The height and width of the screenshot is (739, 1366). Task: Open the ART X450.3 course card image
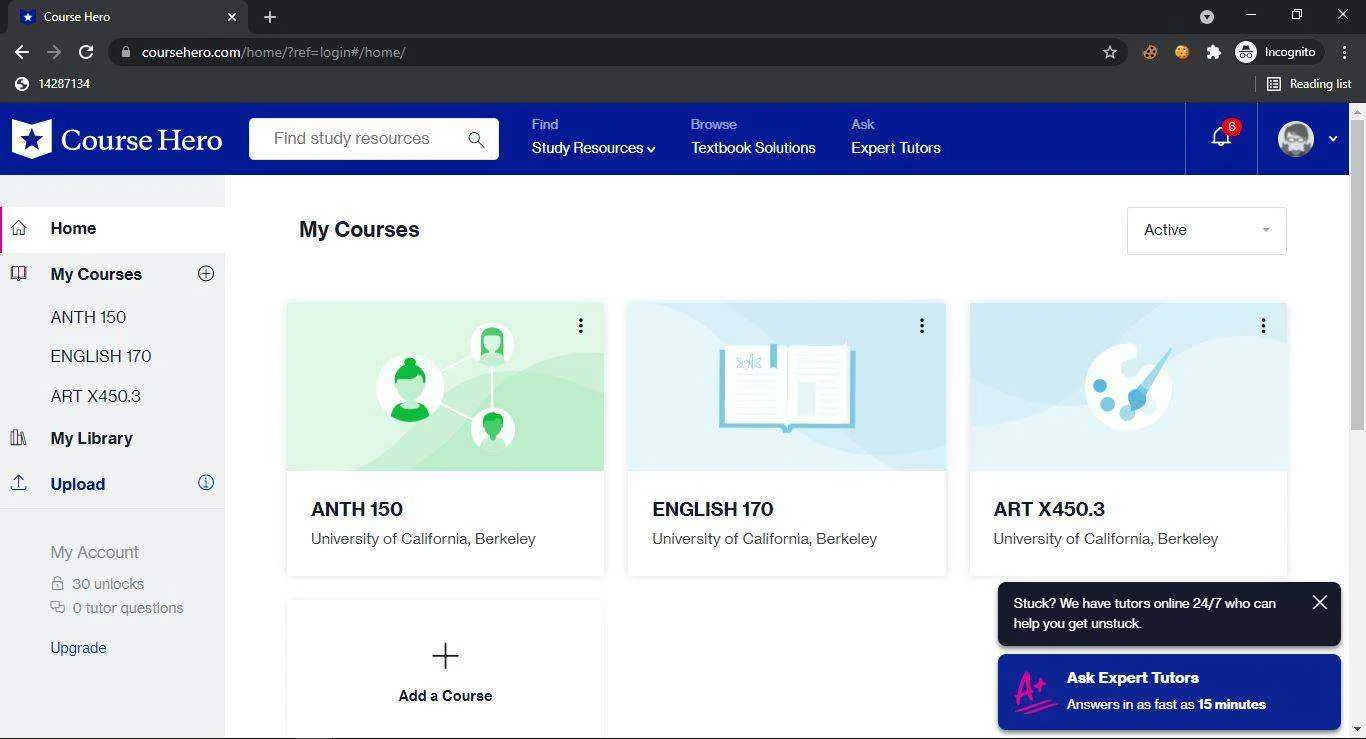point(1128,386)
